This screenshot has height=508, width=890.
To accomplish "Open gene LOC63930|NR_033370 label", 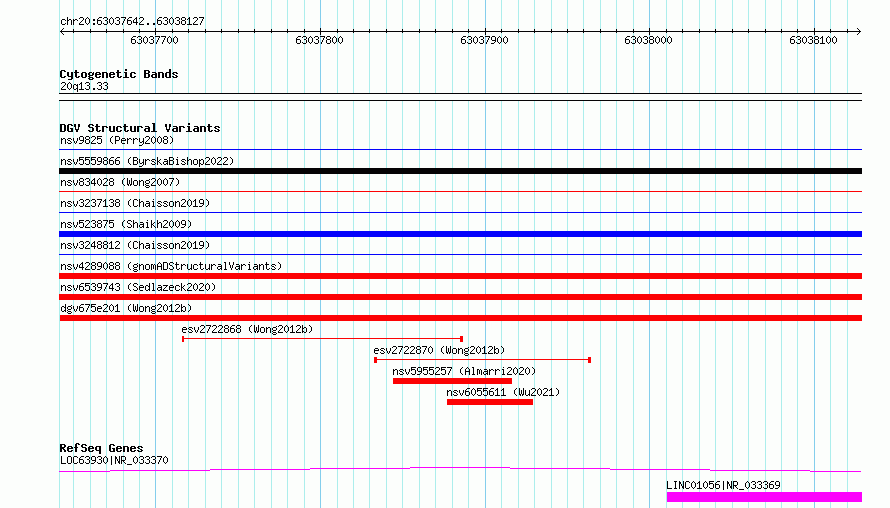I will (114, 460).
